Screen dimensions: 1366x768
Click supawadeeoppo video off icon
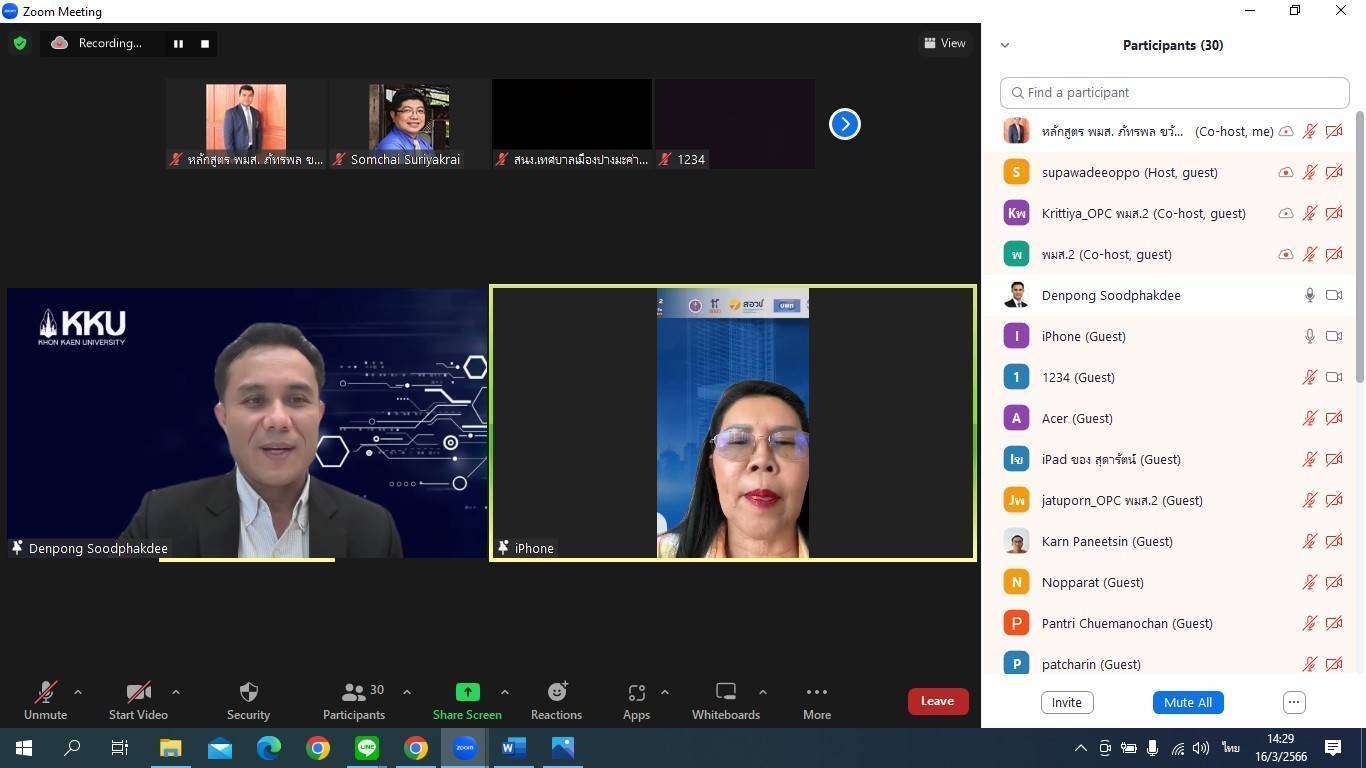1334,172
